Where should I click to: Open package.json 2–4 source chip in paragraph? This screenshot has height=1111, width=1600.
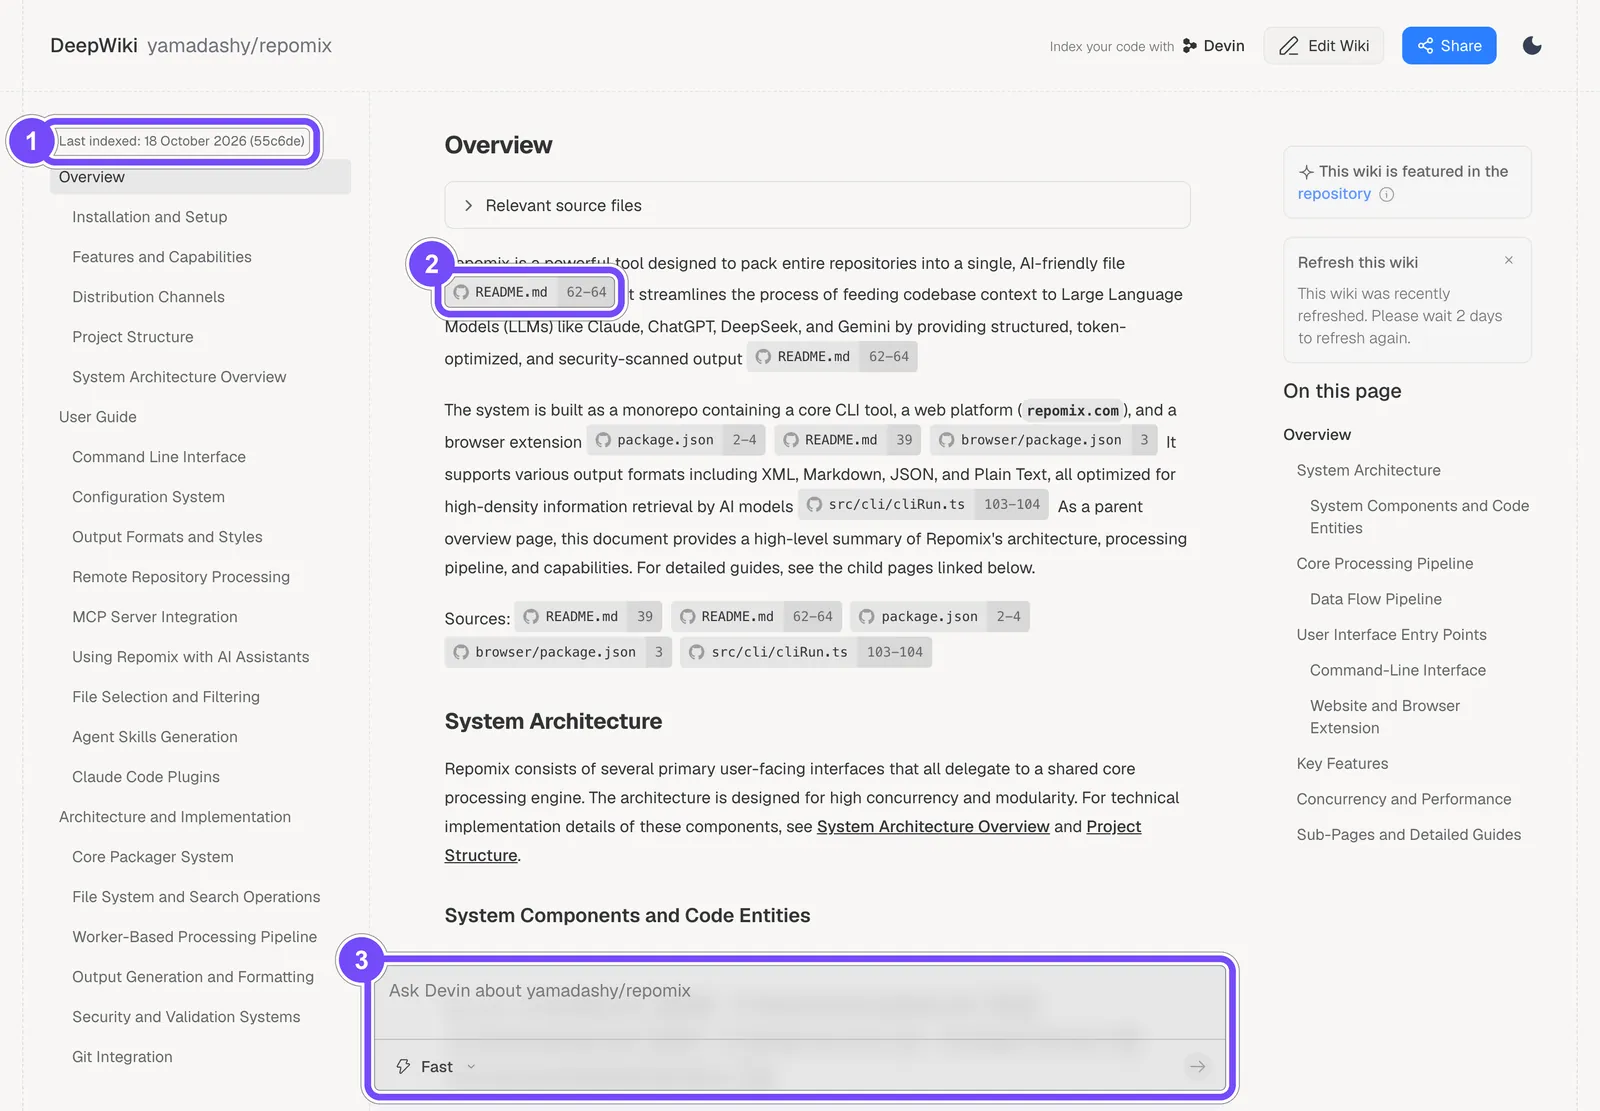coord(676,440)
